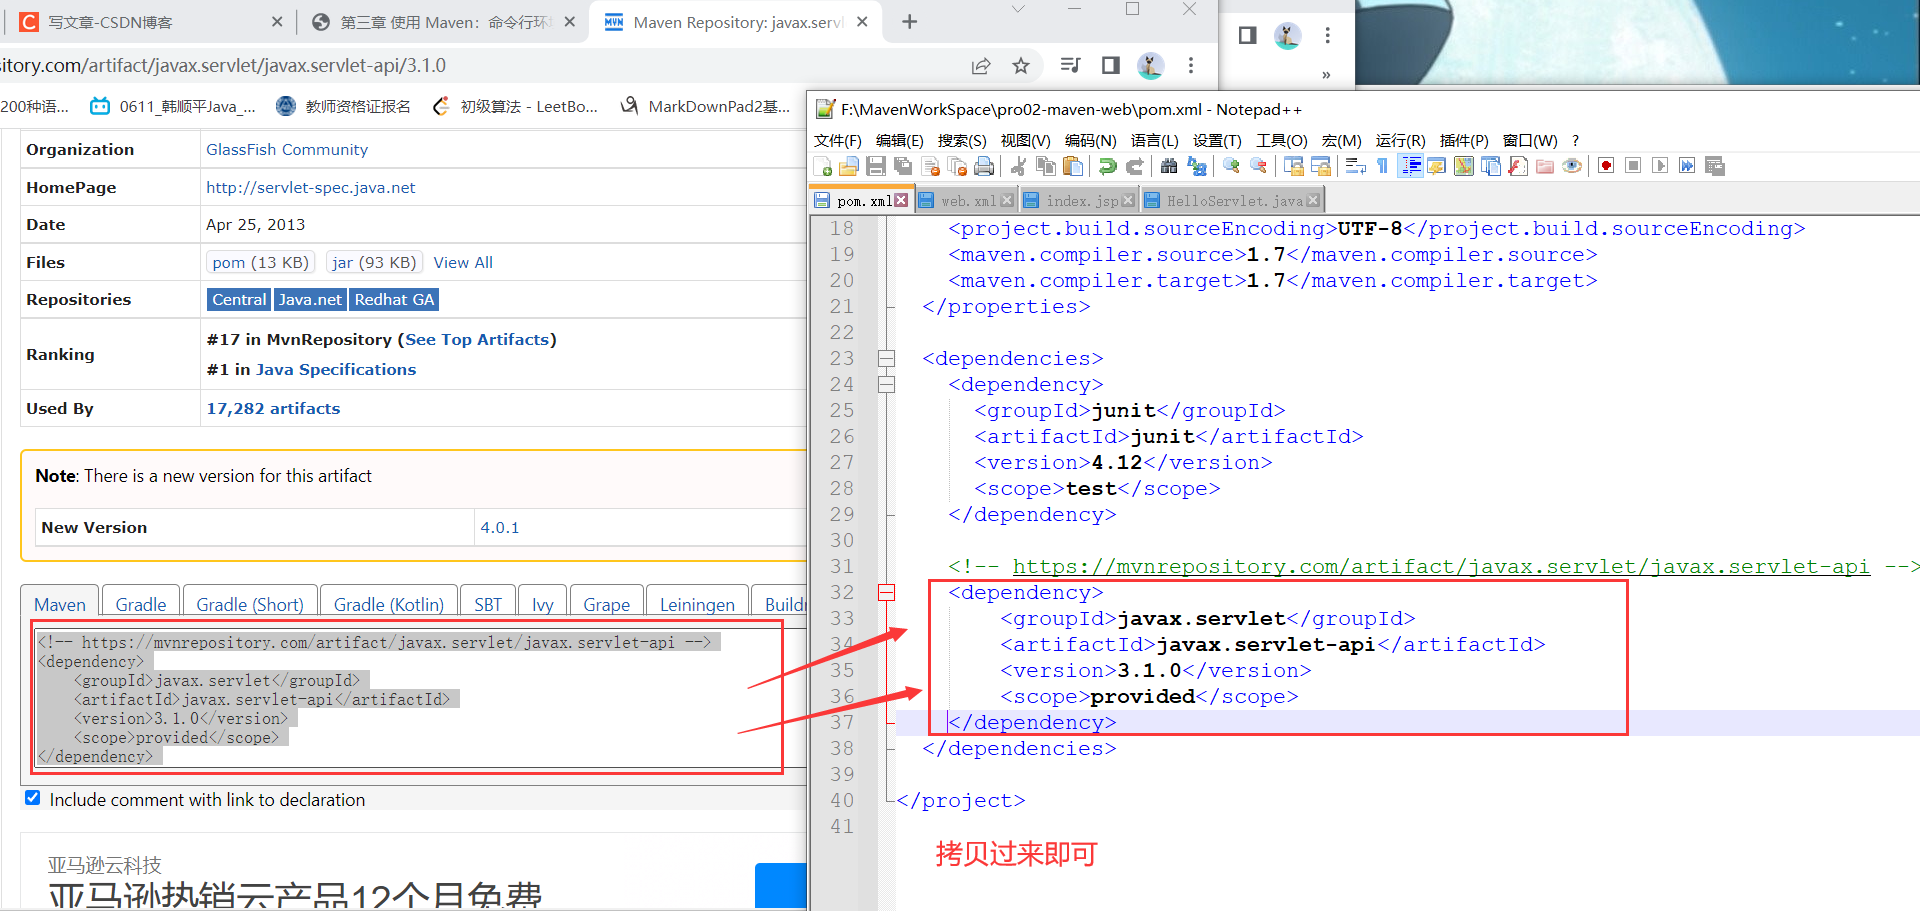Click the View All files link
The image size is (1920, 911).
[x=463, y=262]
